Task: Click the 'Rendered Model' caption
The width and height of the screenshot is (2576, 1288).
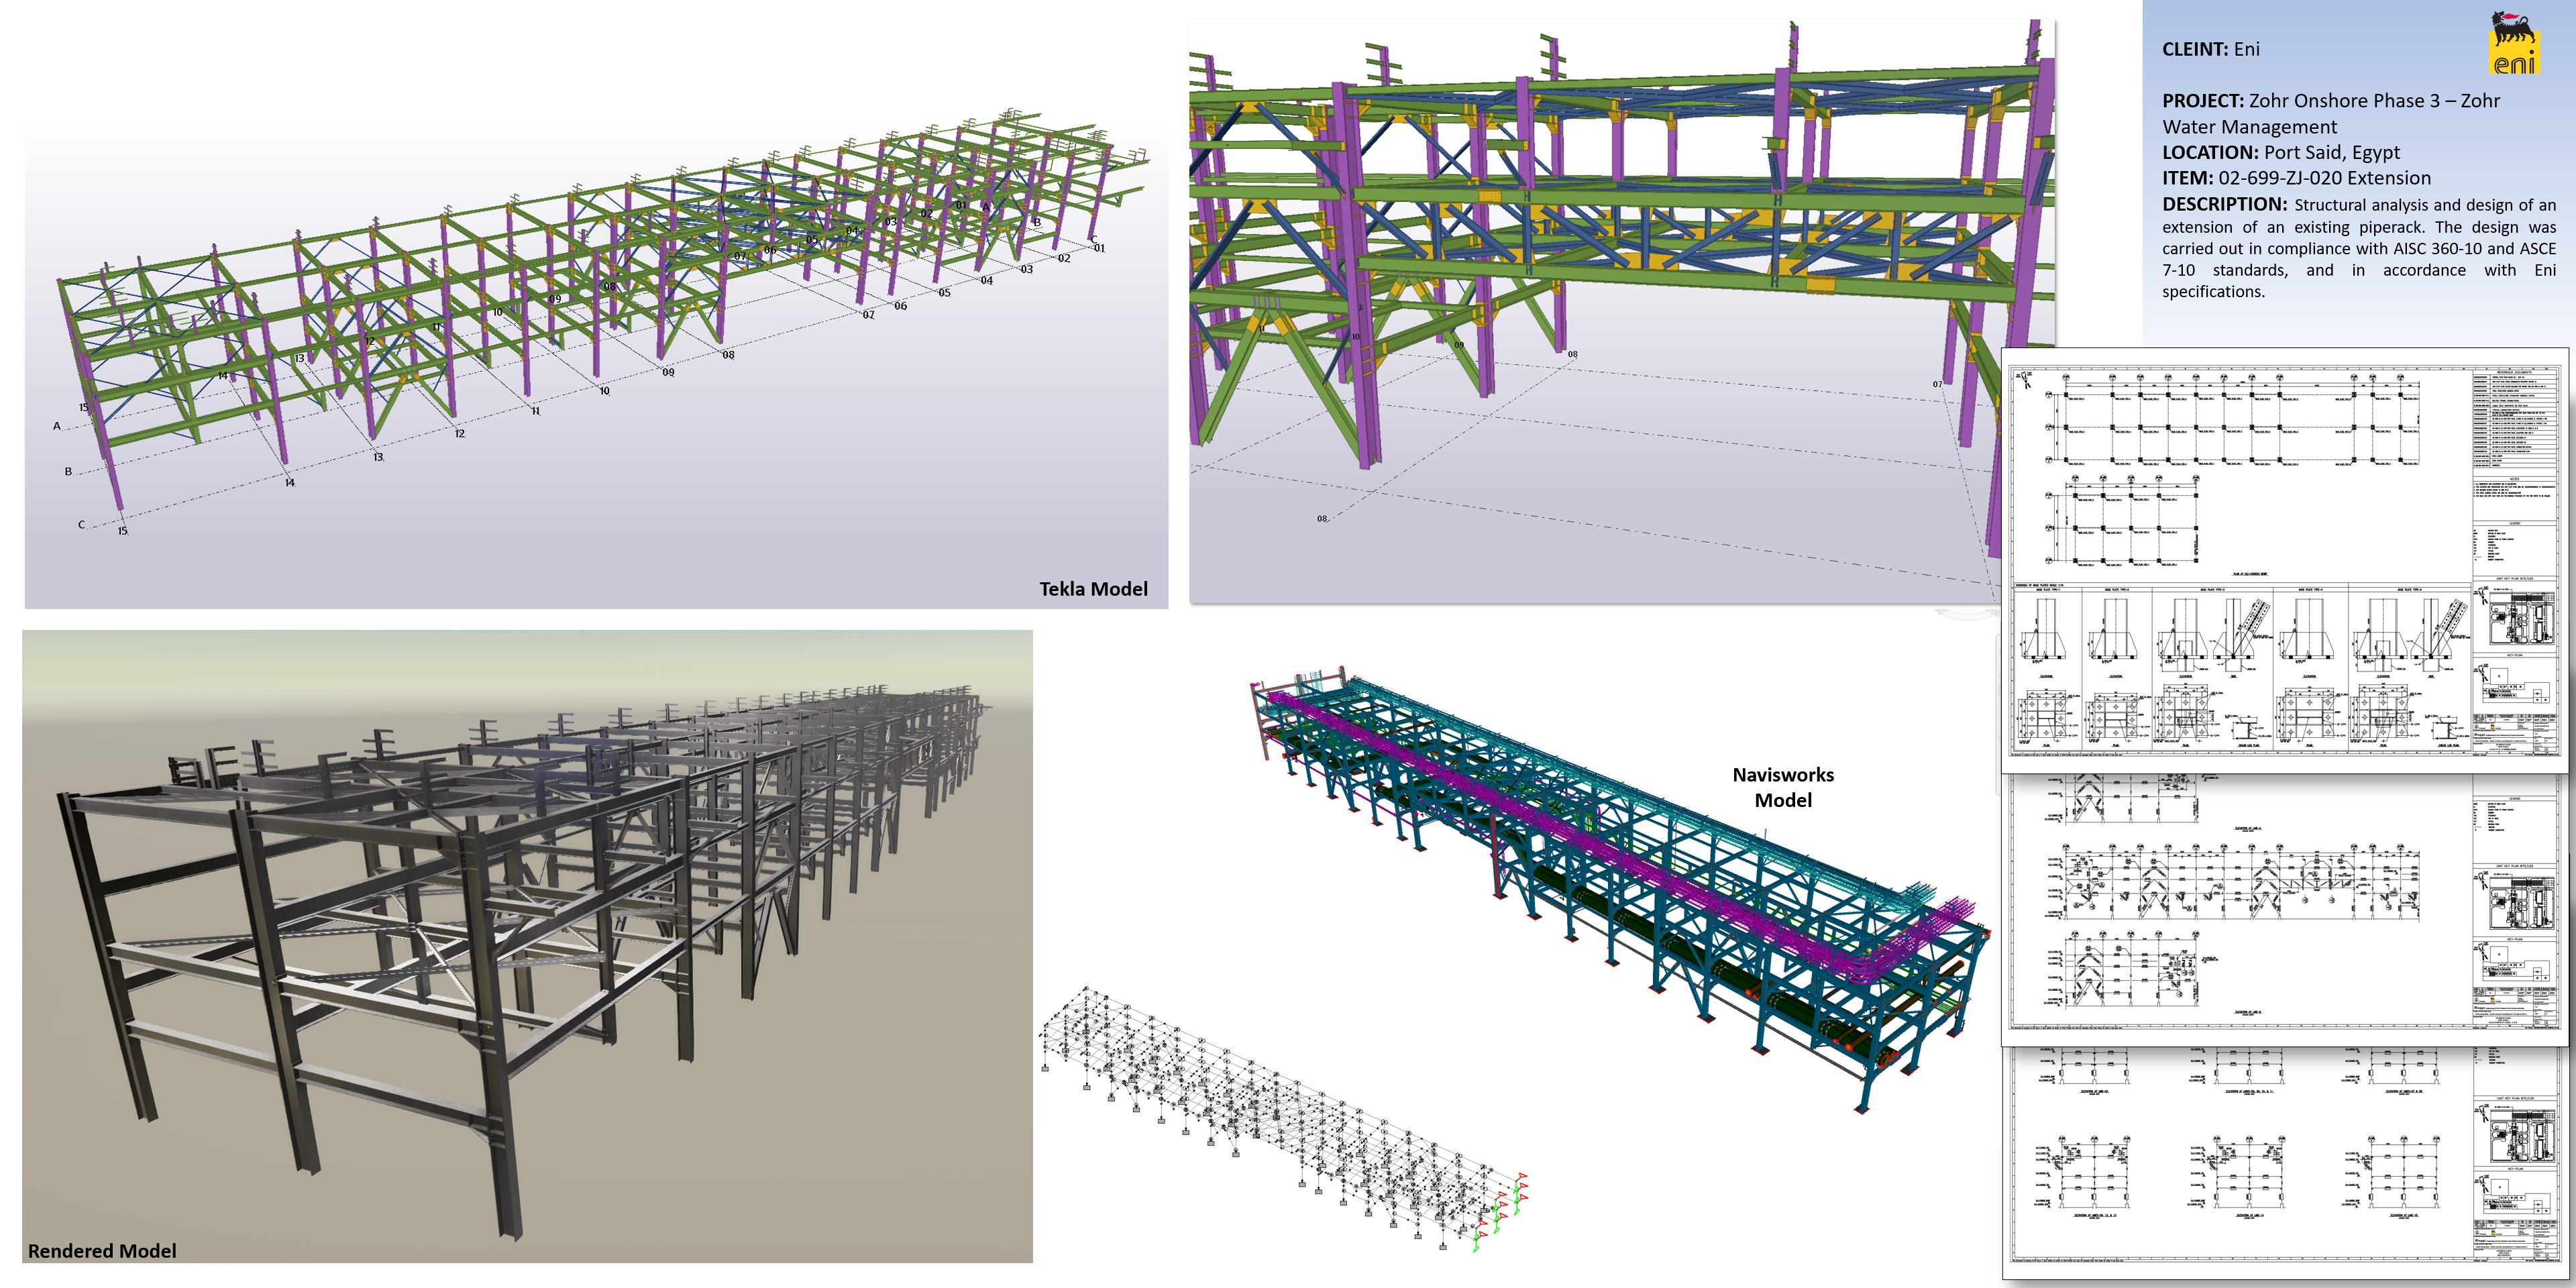Action: point(102,1251)
